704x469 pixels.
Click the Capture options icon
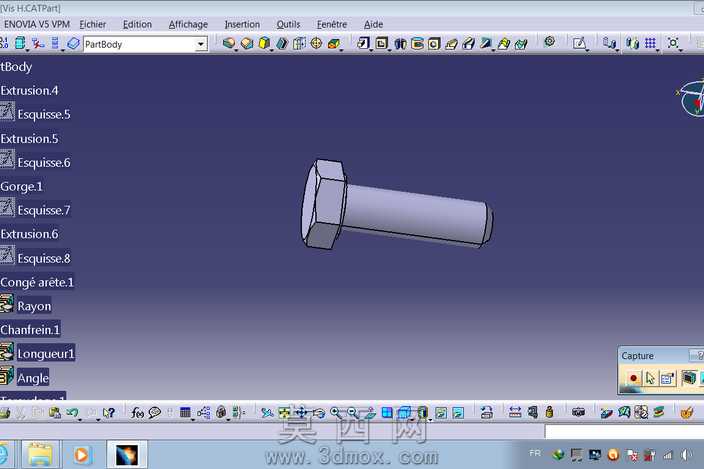coord(668,378)
